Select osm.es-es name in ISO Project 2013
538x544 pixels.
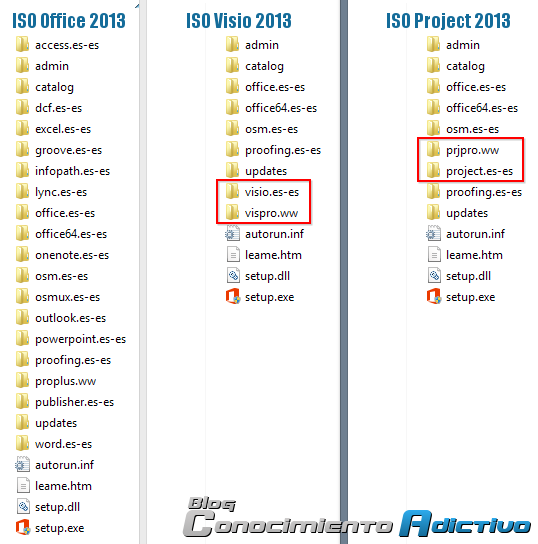[x=472, y=129]
